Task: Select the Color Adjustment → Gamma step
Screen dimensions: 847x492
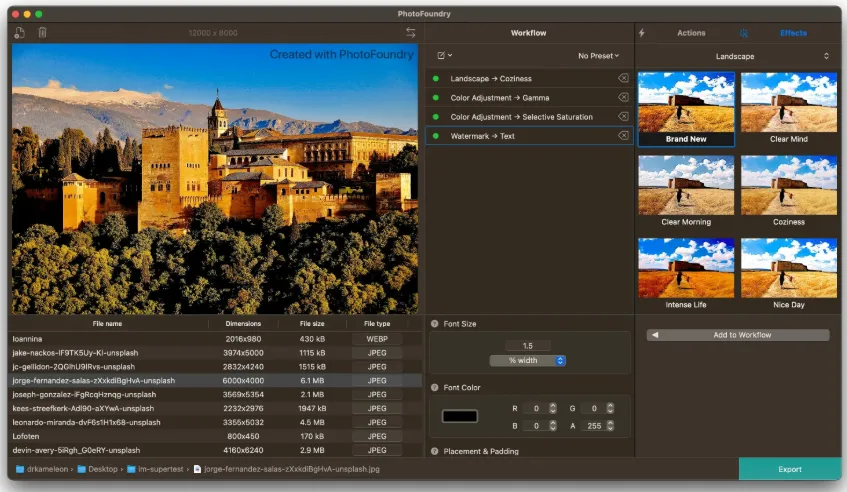Action: click(x=529, y=98)
